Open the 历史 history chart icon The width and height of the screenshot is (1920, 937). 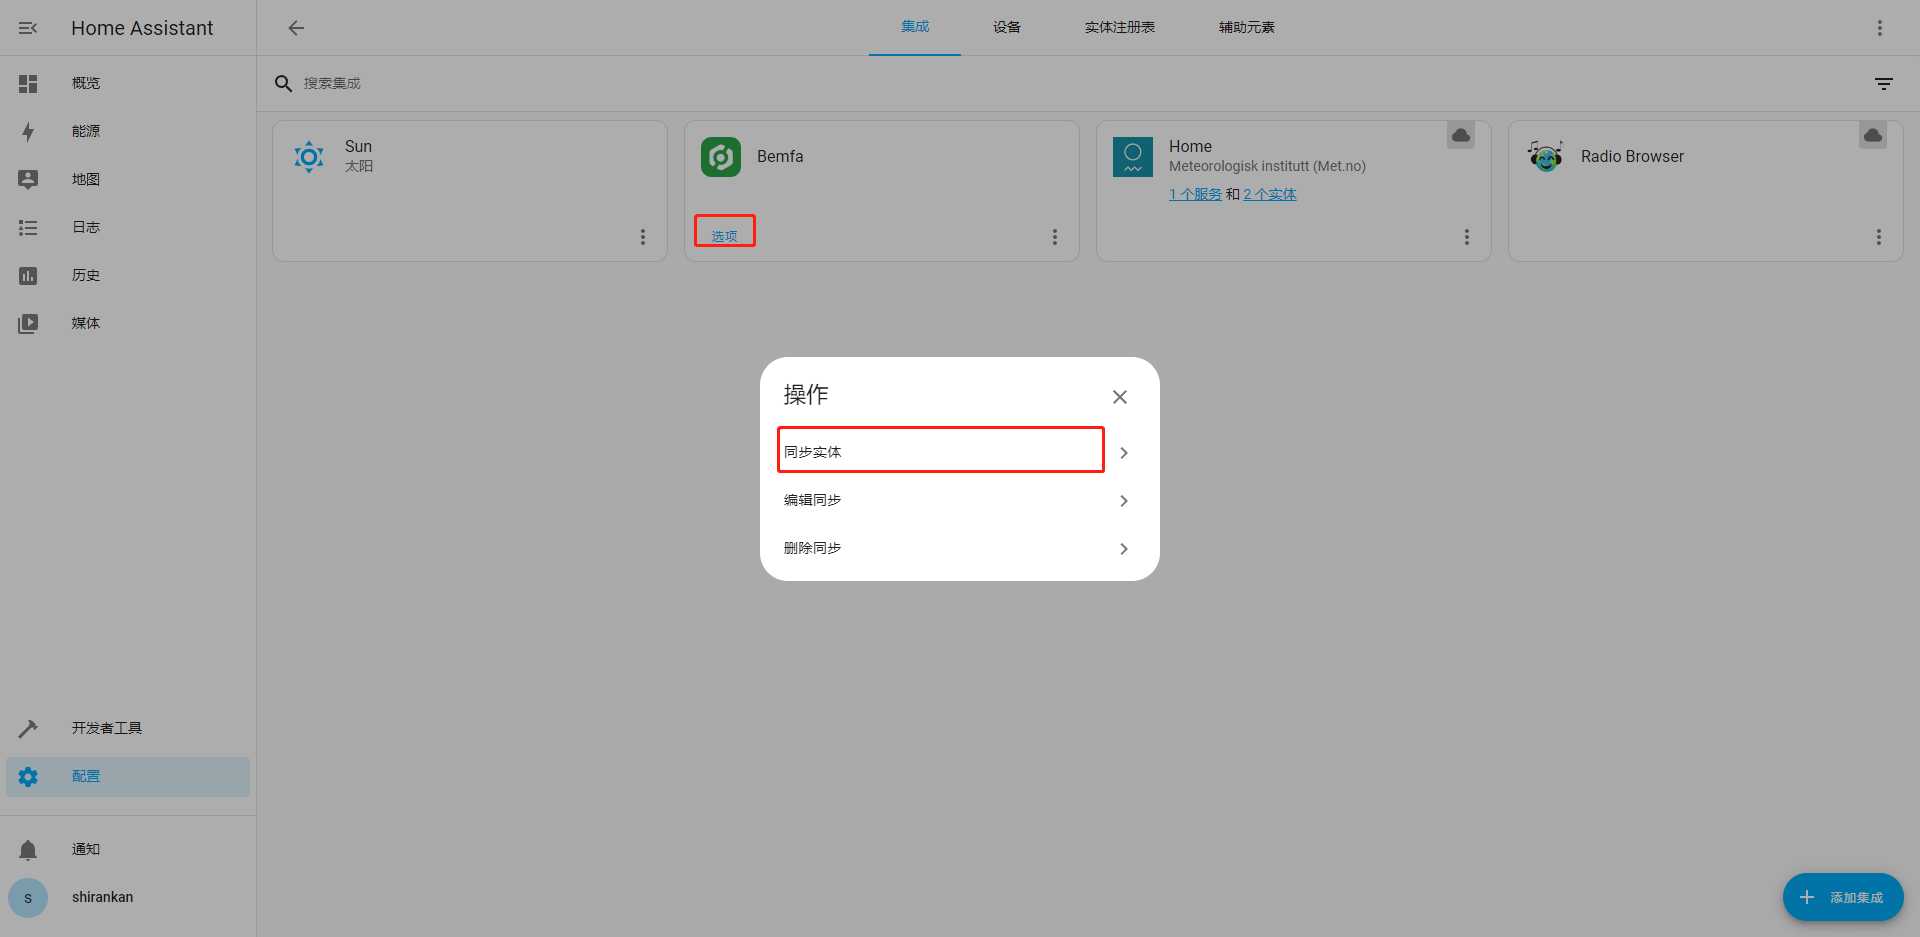pyautogui.click(x=28, y=276)
